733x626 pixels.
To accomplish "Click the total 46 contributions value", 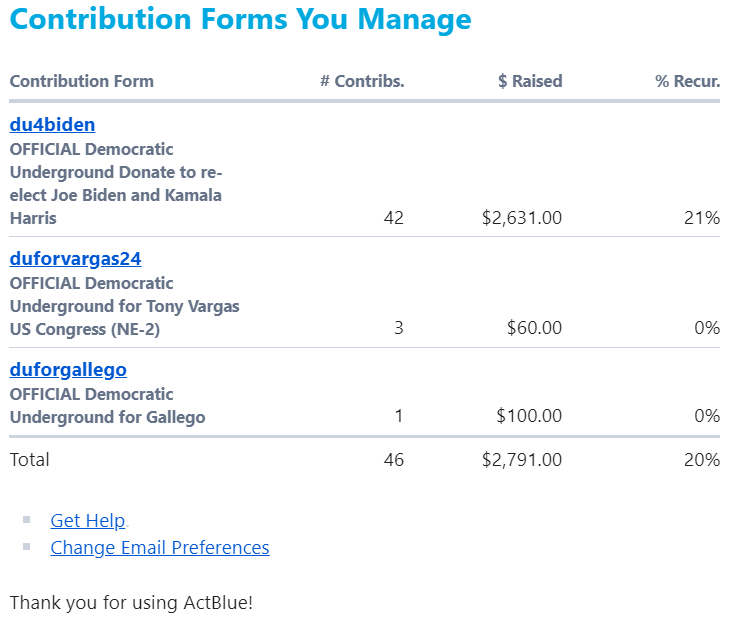I will coord(394,460).
